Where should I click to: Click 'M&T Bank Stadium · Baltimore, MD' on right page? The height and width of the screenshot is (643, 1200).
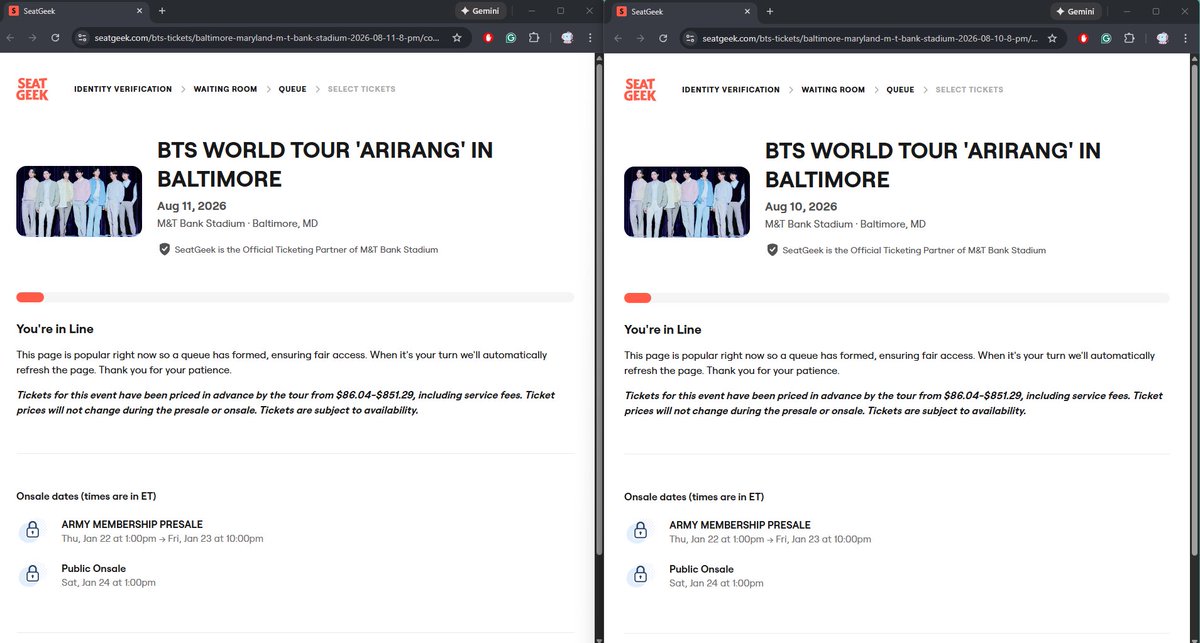pyautogui.click(x=845, y=224)
